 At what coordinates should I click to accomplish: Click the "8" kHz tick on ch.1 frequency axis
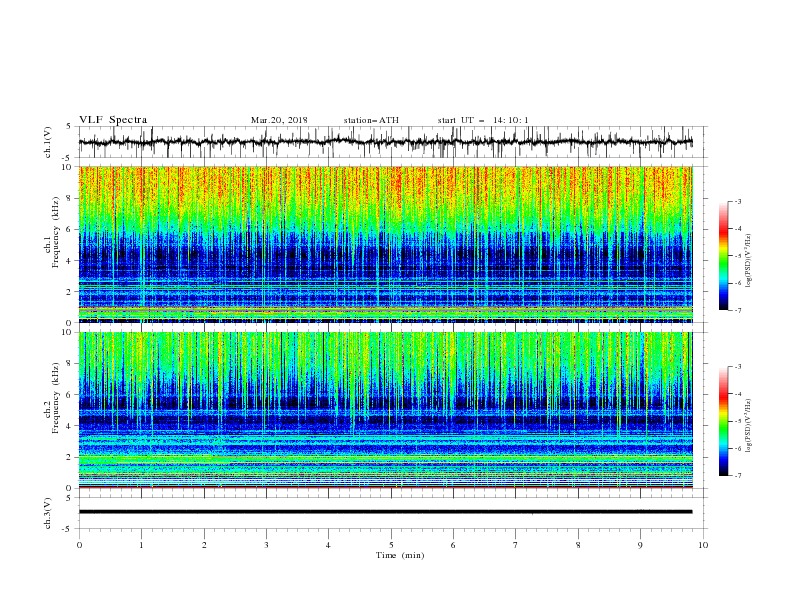point(70,198)
